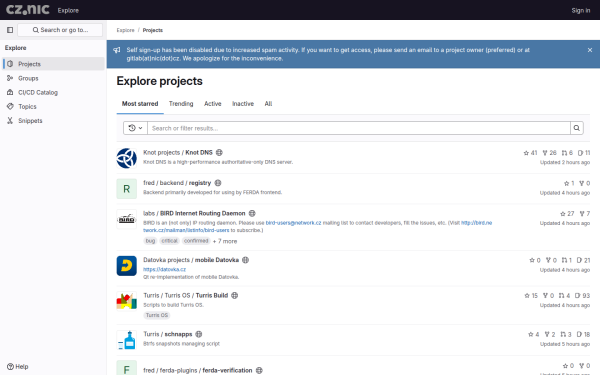Viewport: 600px width, 375px height.
Task: Open the Knot DNS project link
Action: tap(178, 152)
